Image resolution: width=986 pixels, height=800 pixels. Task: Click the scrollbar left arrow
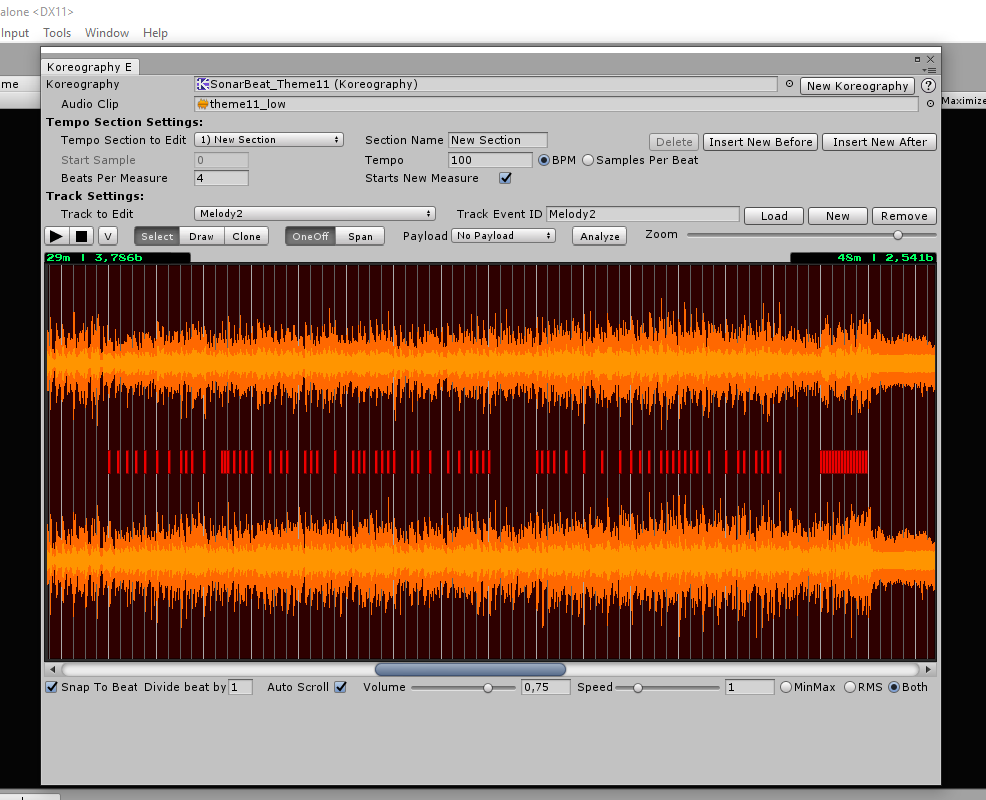(52, 669)
